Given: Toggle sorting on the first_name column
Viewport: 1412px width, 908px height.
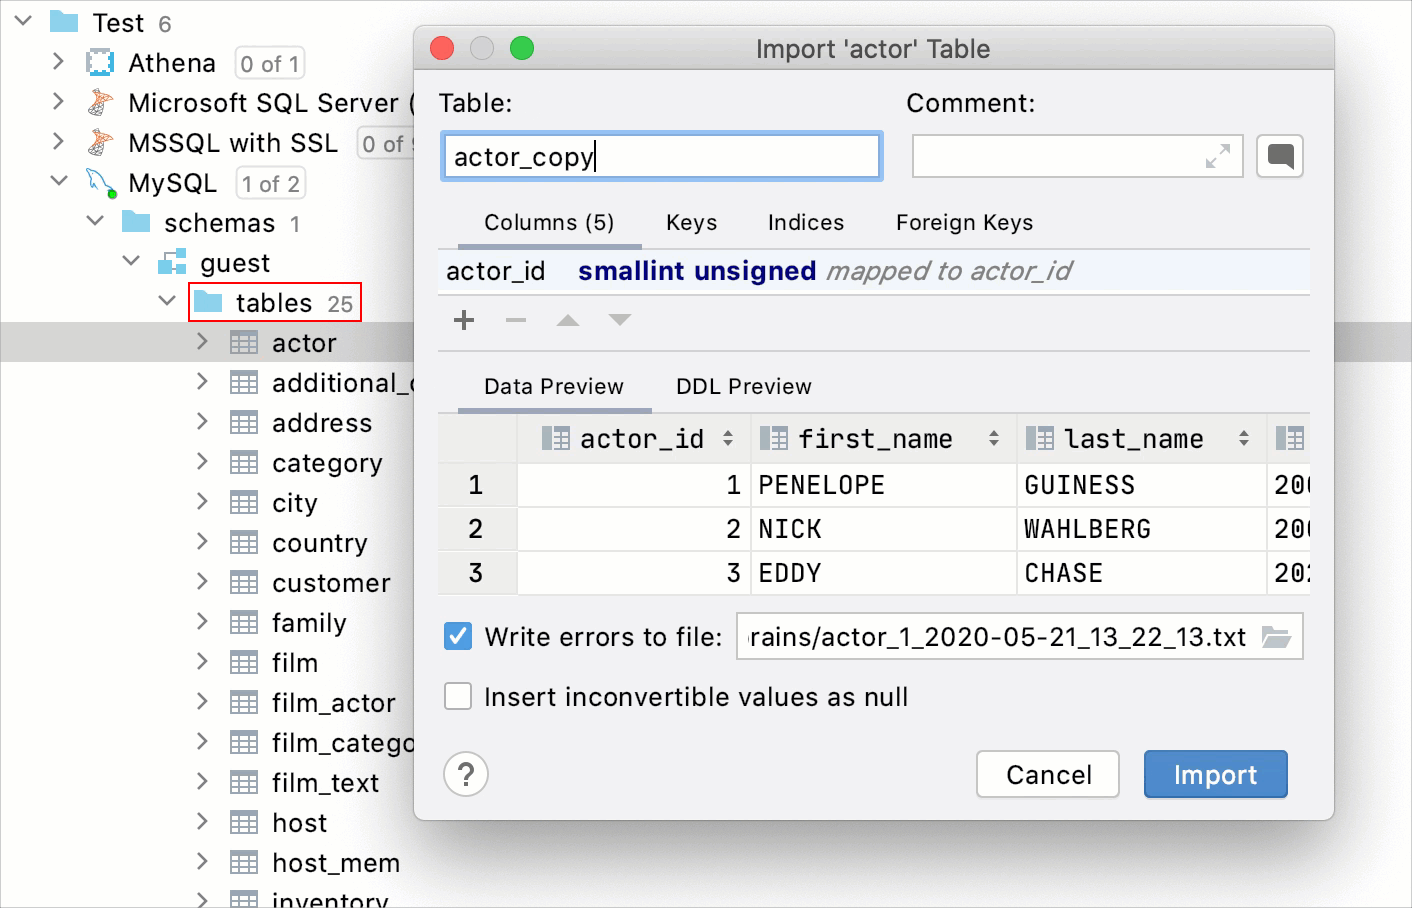Looking at the screenshot, I should click(x=994, y=438).
